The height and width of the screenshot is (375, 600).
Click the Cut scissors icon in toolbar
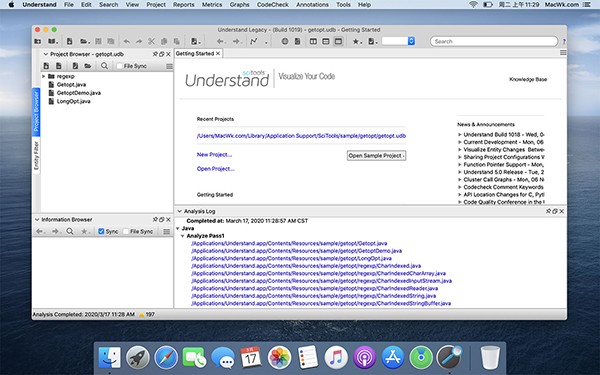pyautogui.click(x=152, y=41)
